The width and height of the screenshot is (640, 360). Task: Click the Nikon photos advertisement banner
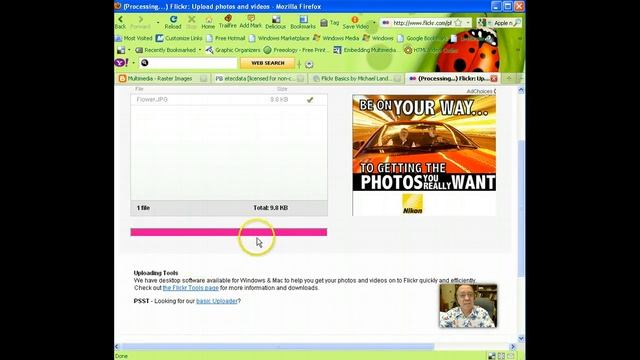(424, 155)
